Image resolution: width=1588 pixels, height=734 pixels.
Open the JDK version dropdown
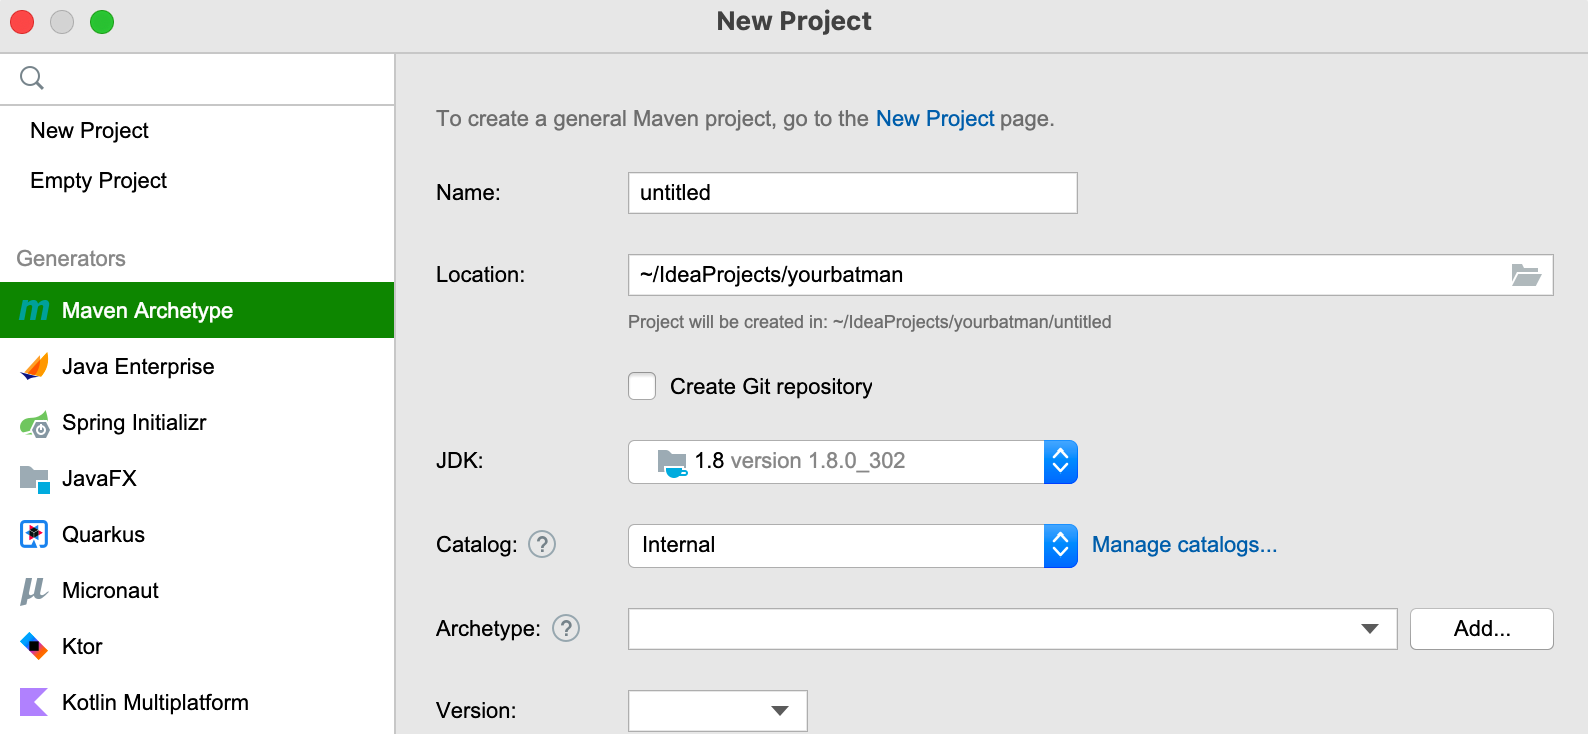(1061, 462)
